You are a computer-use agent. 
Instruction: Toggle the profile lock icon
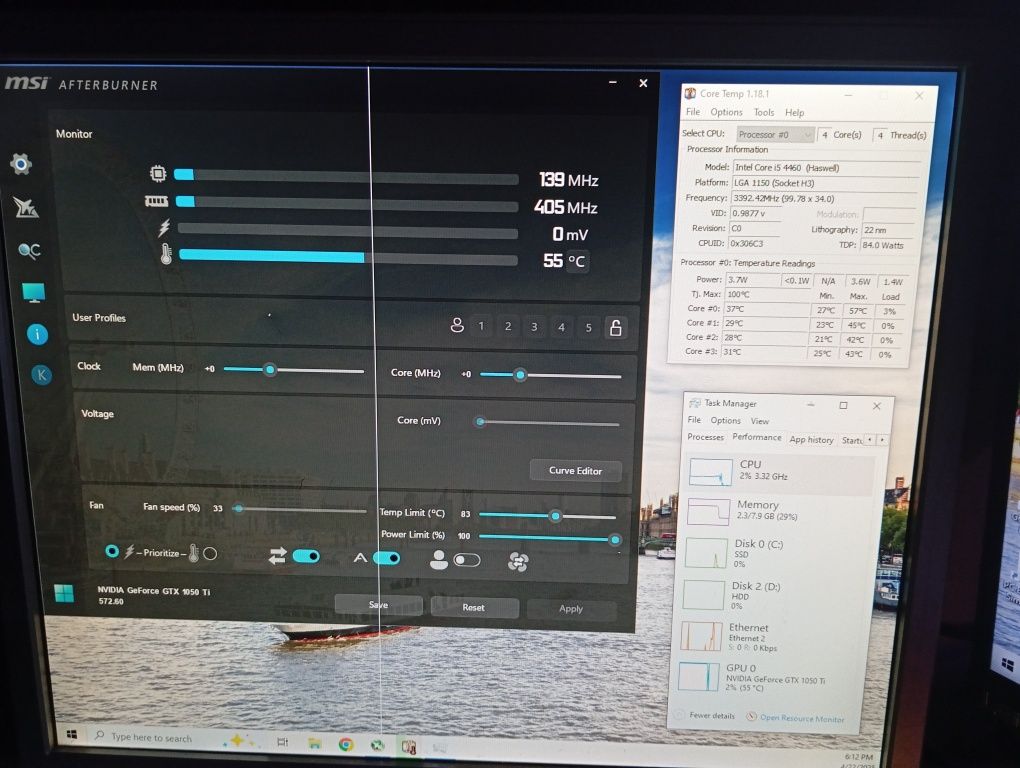click(615, 327)
